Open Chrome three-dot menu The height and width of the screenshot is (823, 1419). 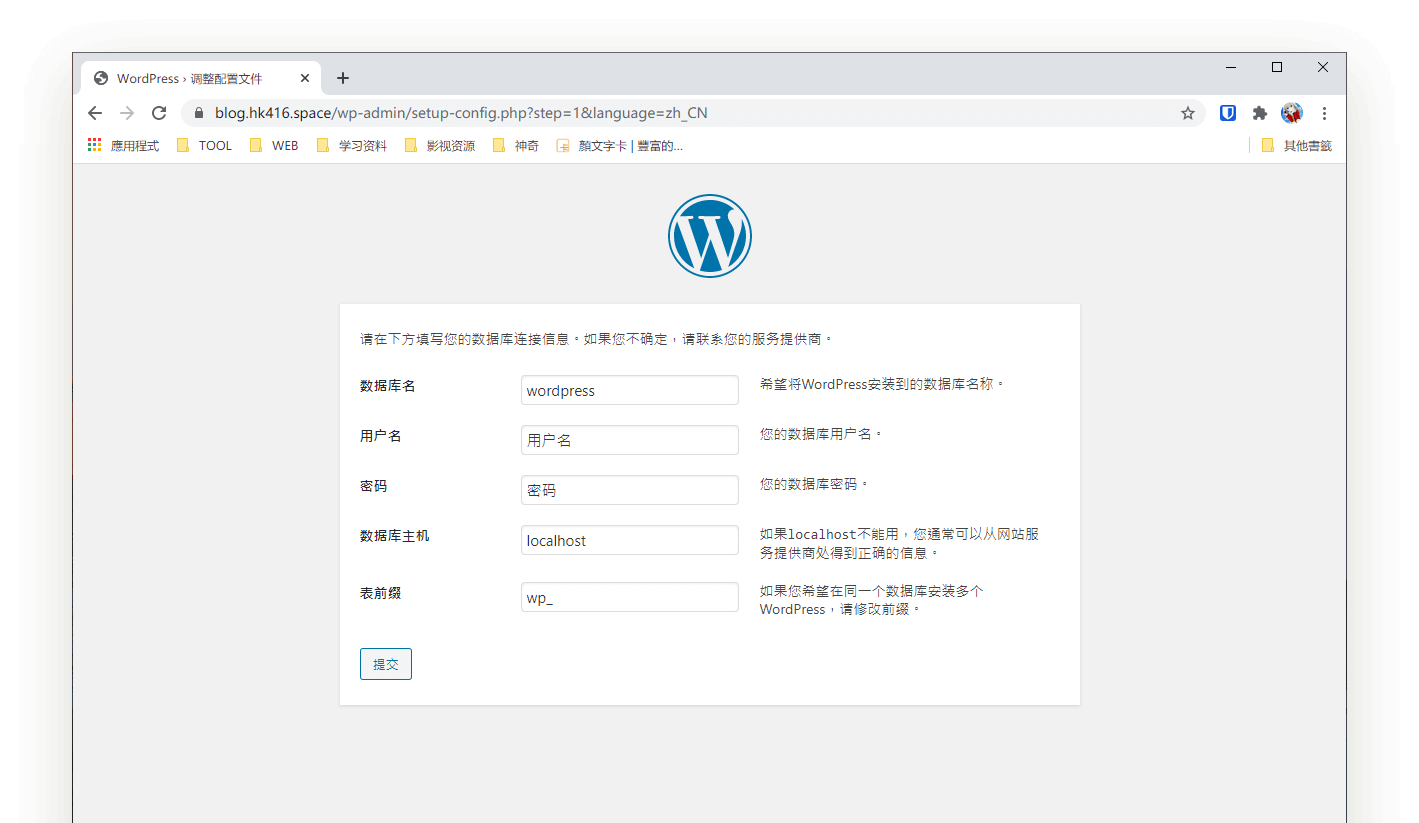(1325, 113)
